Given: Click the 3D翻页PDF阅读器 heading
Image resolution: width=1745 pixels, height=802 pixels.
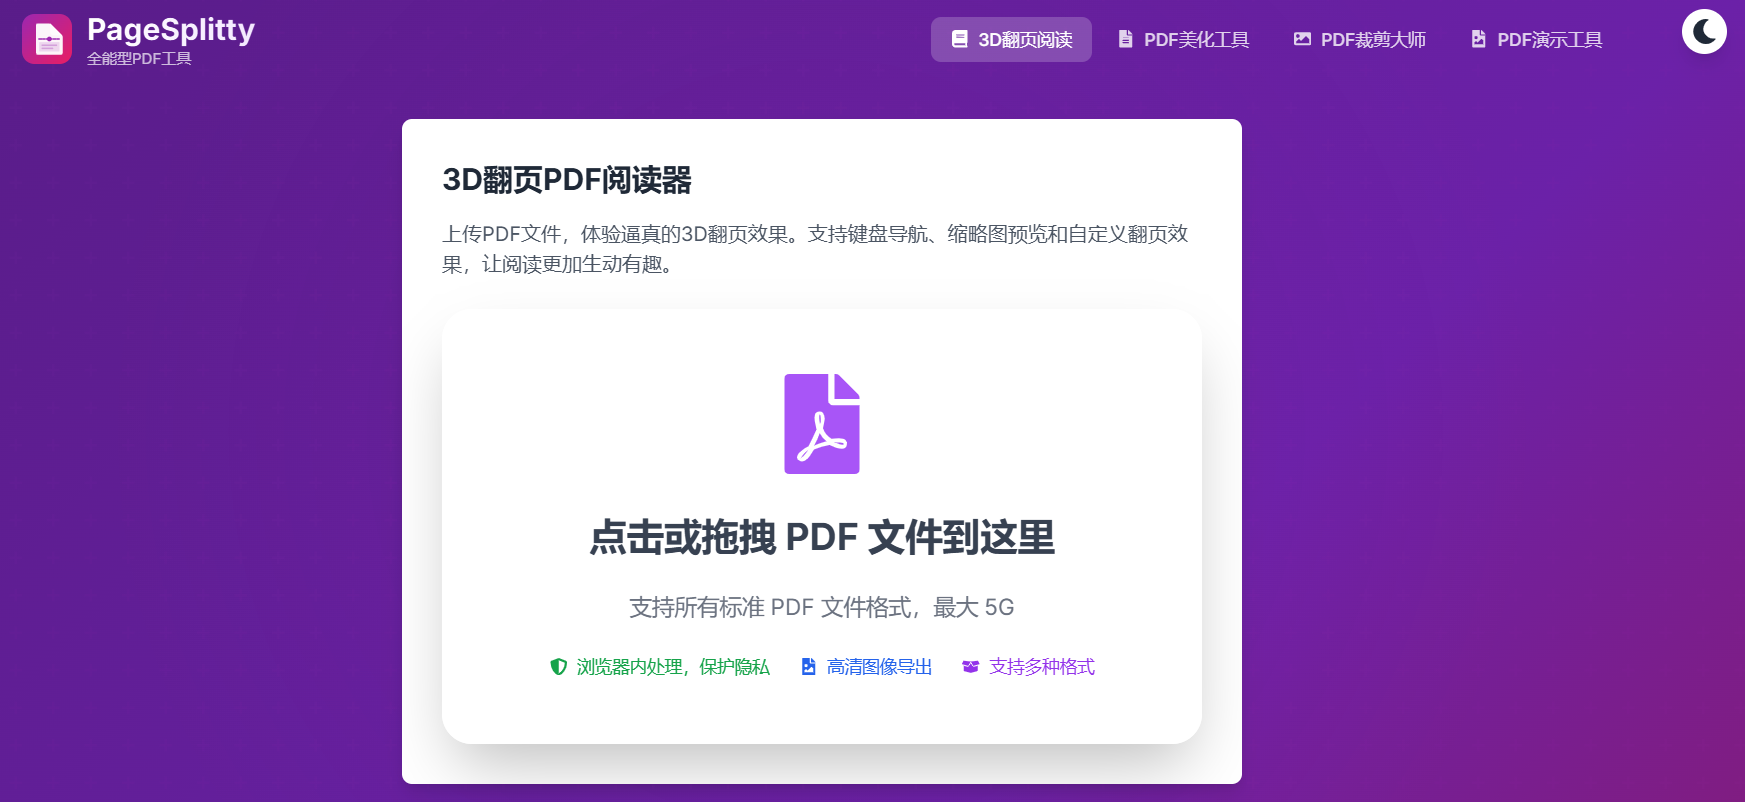Looking at the screenshot, I should pyautogui.click(x=567, y=180).
